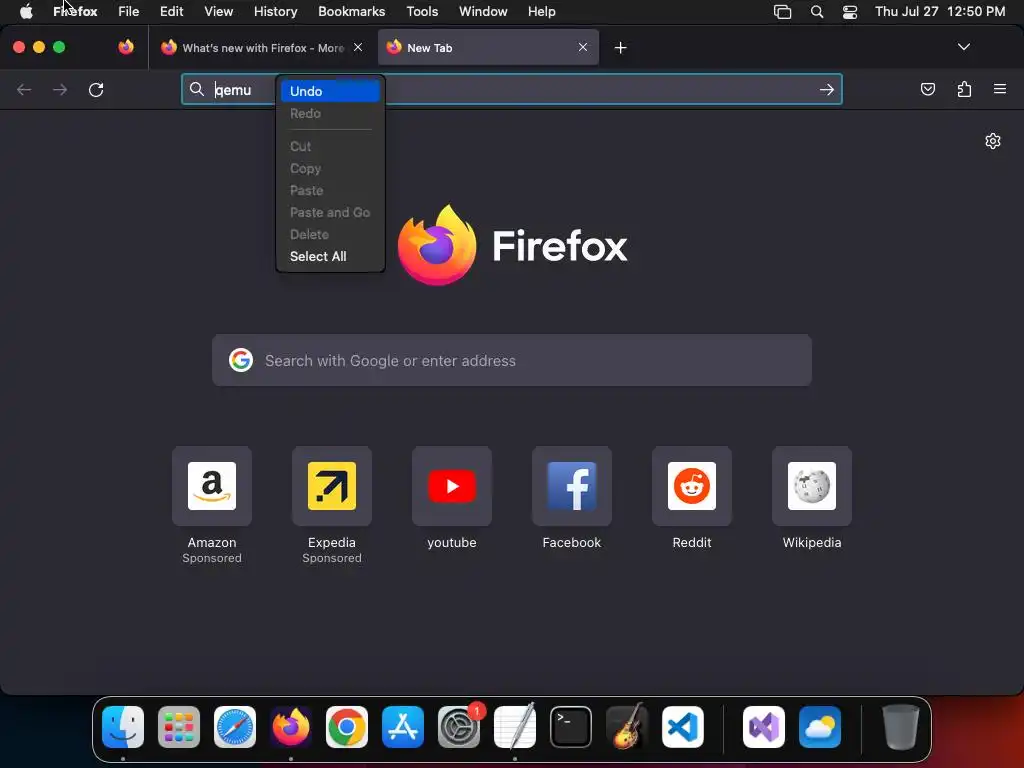Click the Search with Google input field

click(x=512, y=360)
